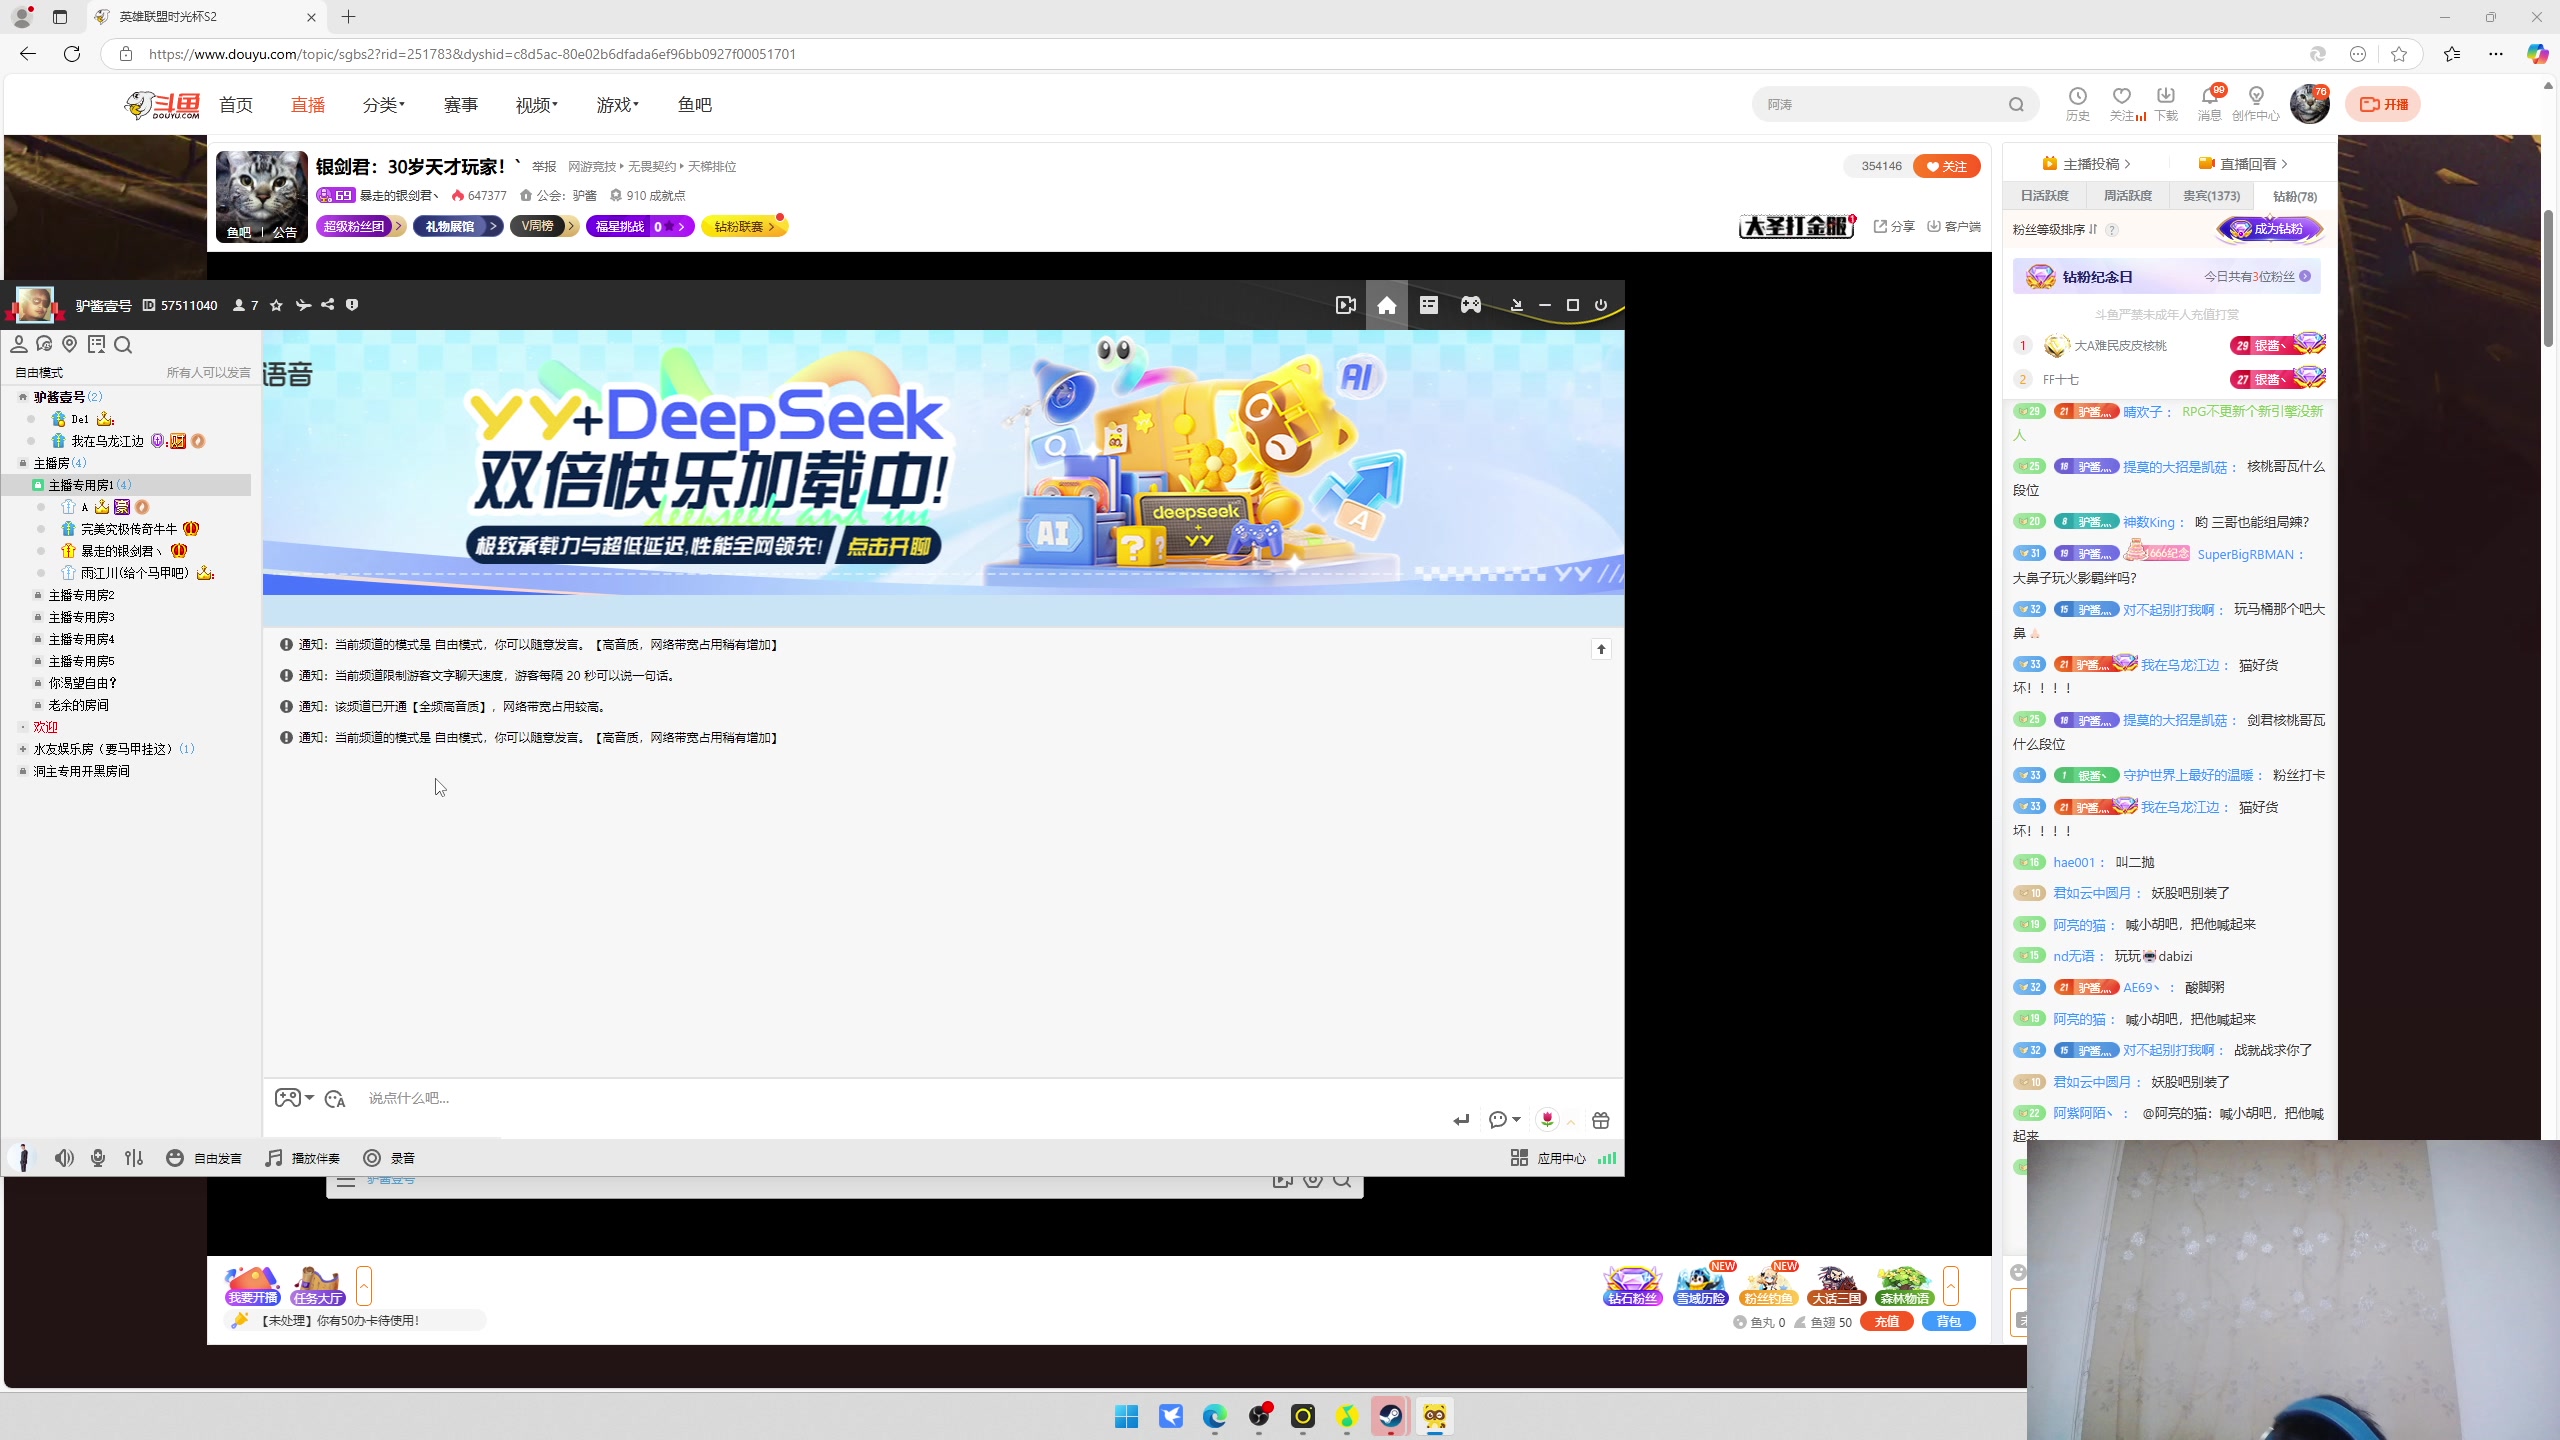
Task: Click the 点击开聊 banner button
Action: click(889, 546)
